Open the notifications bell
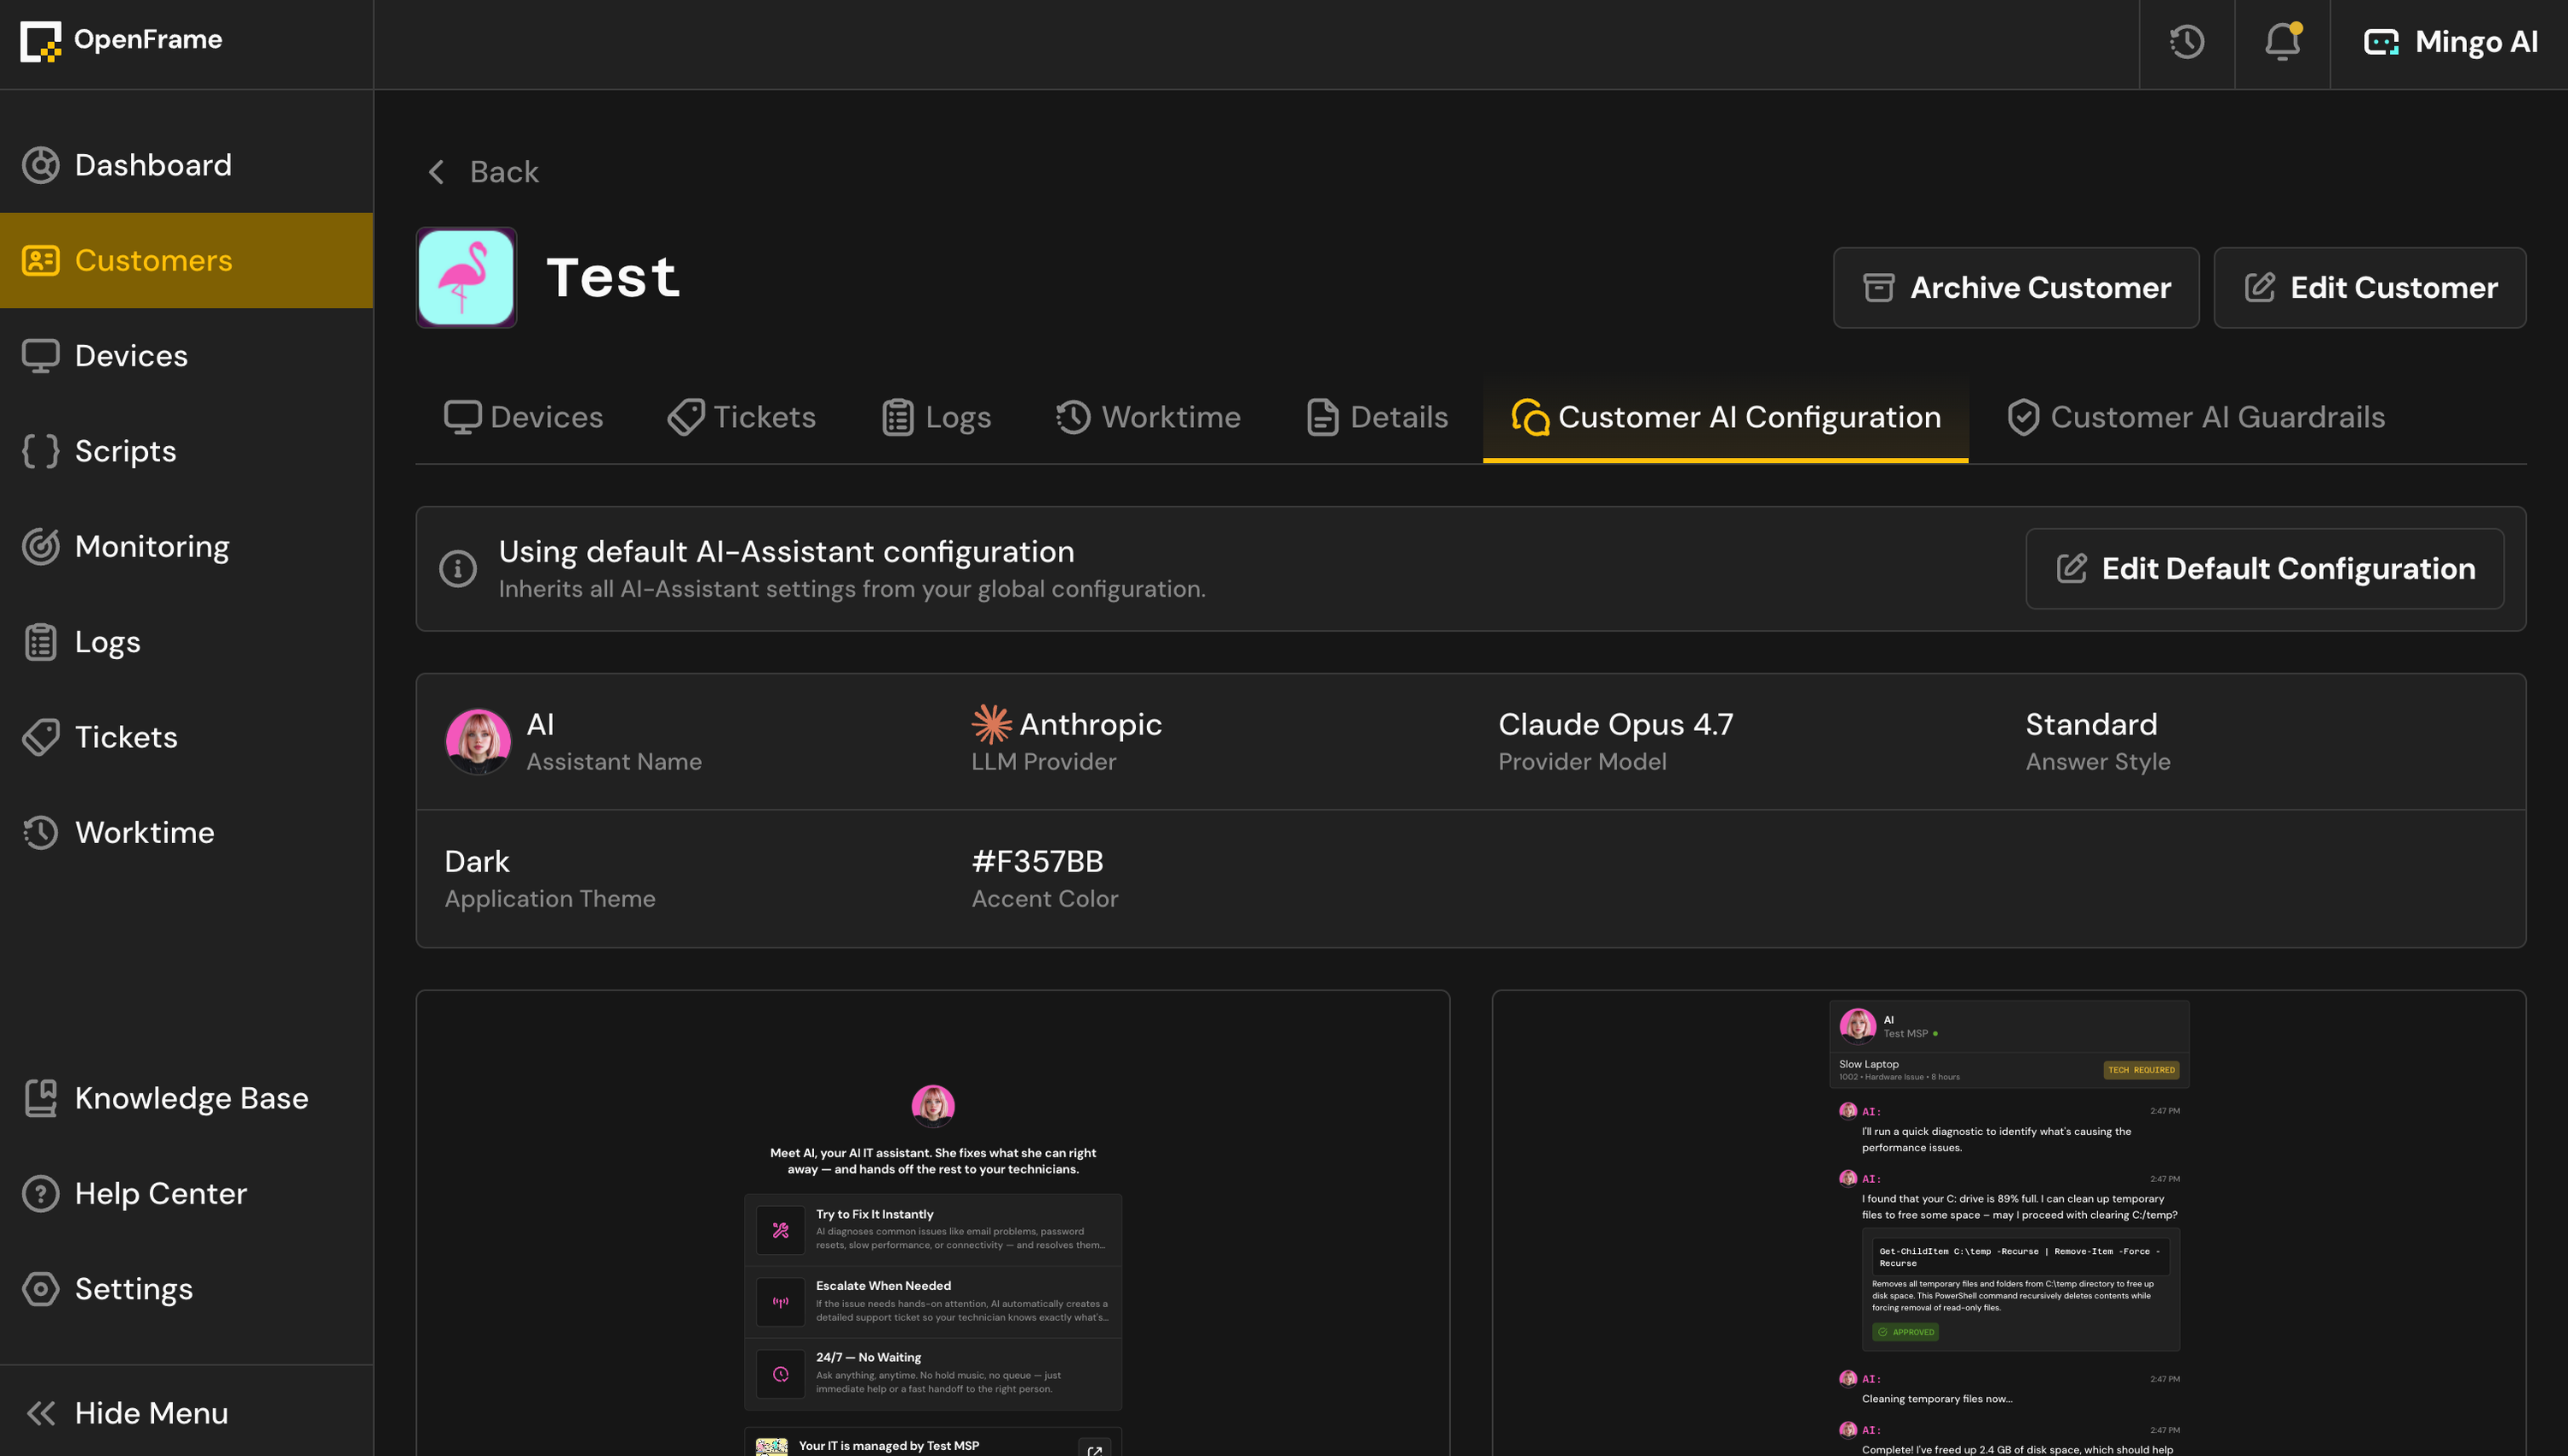 [2282, 42]
